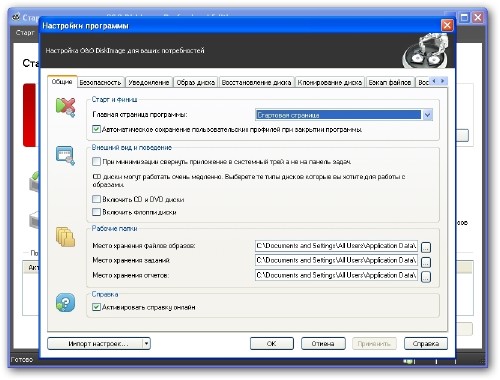
Task: Click the Help question mark icon
Action: point(65,302)
